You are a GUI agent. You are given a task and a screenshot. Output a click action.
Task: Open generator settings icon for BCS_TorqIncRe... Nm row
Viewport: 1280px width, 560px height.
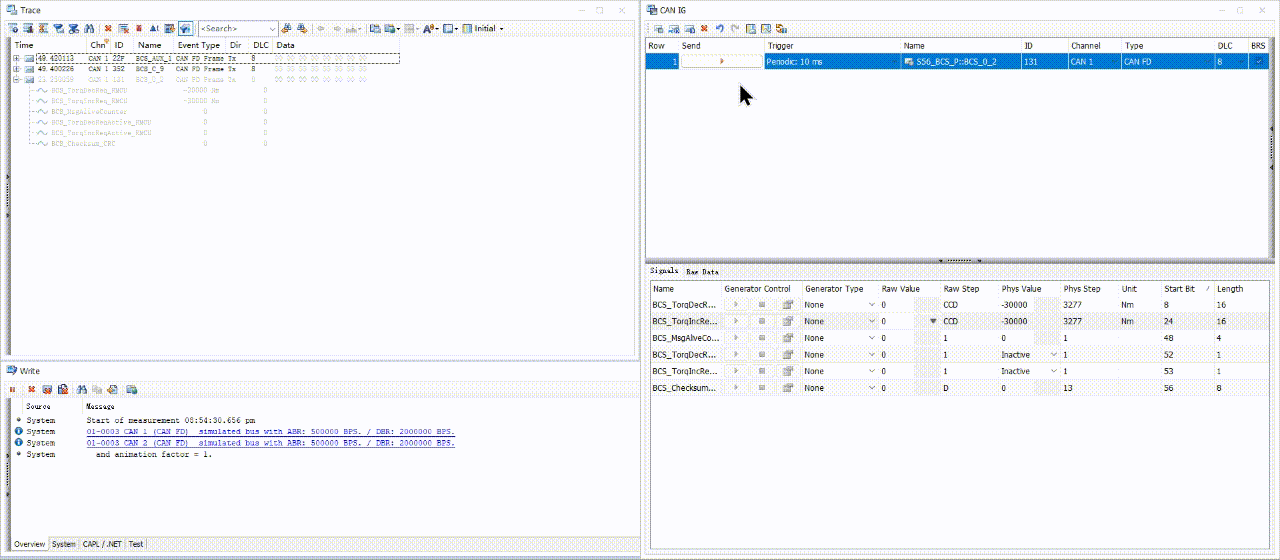point(787,321)
